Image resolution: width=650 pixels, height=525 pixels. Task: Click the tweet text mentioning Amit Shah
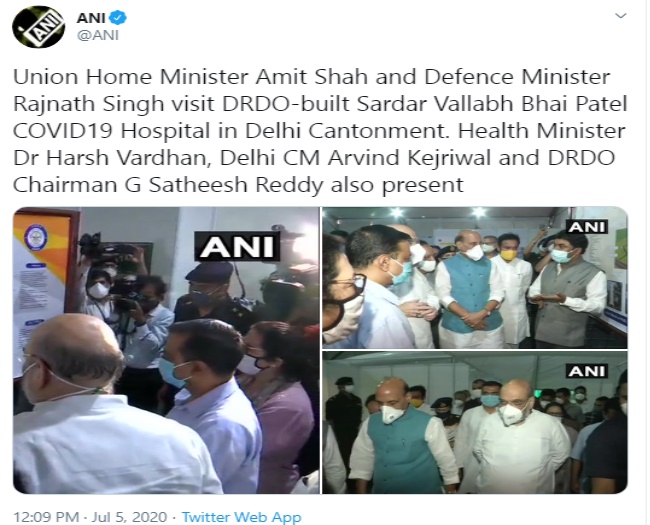coord(320,131)
